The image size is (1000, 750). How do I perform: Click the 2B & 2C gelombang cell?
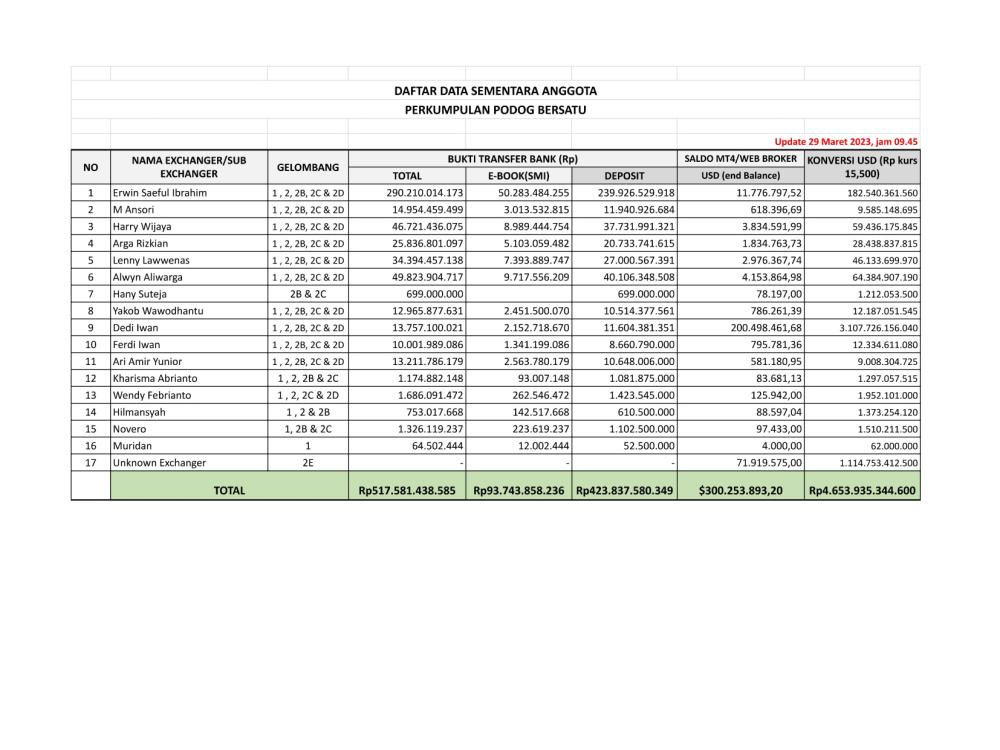click(x=308, y=294)
